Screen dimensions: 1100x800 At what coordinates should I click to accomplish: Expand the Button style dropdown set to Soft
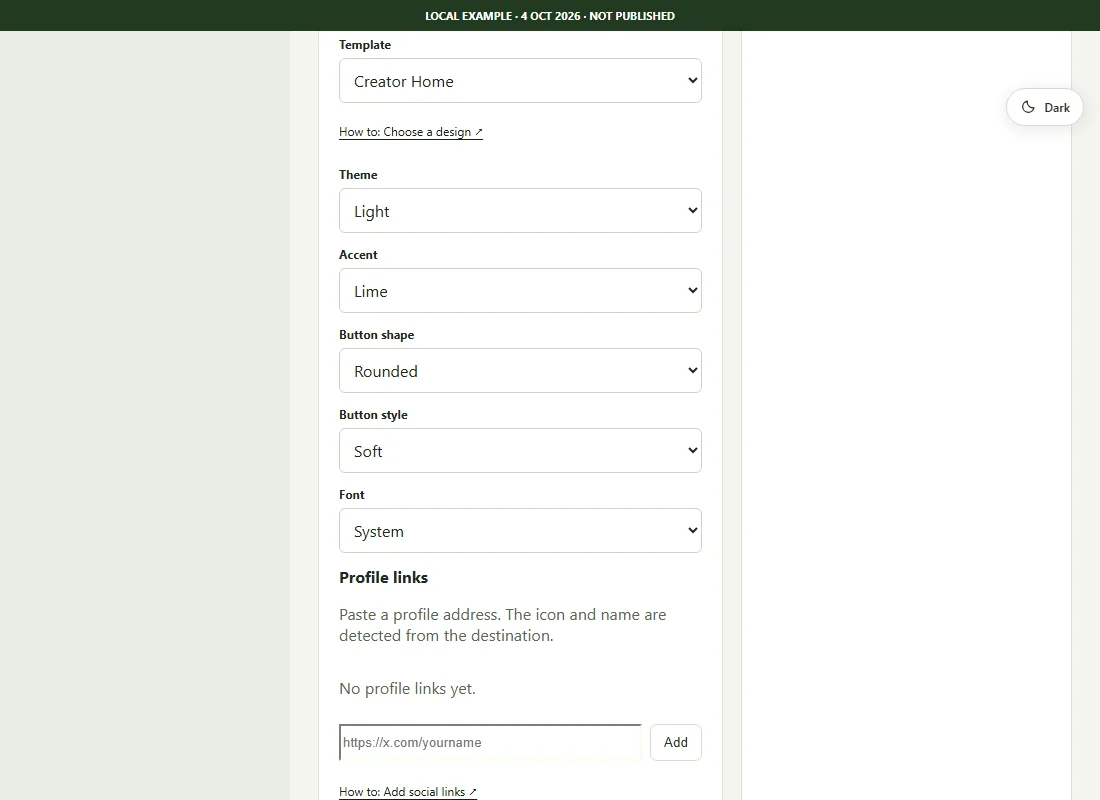click(520, 451)
